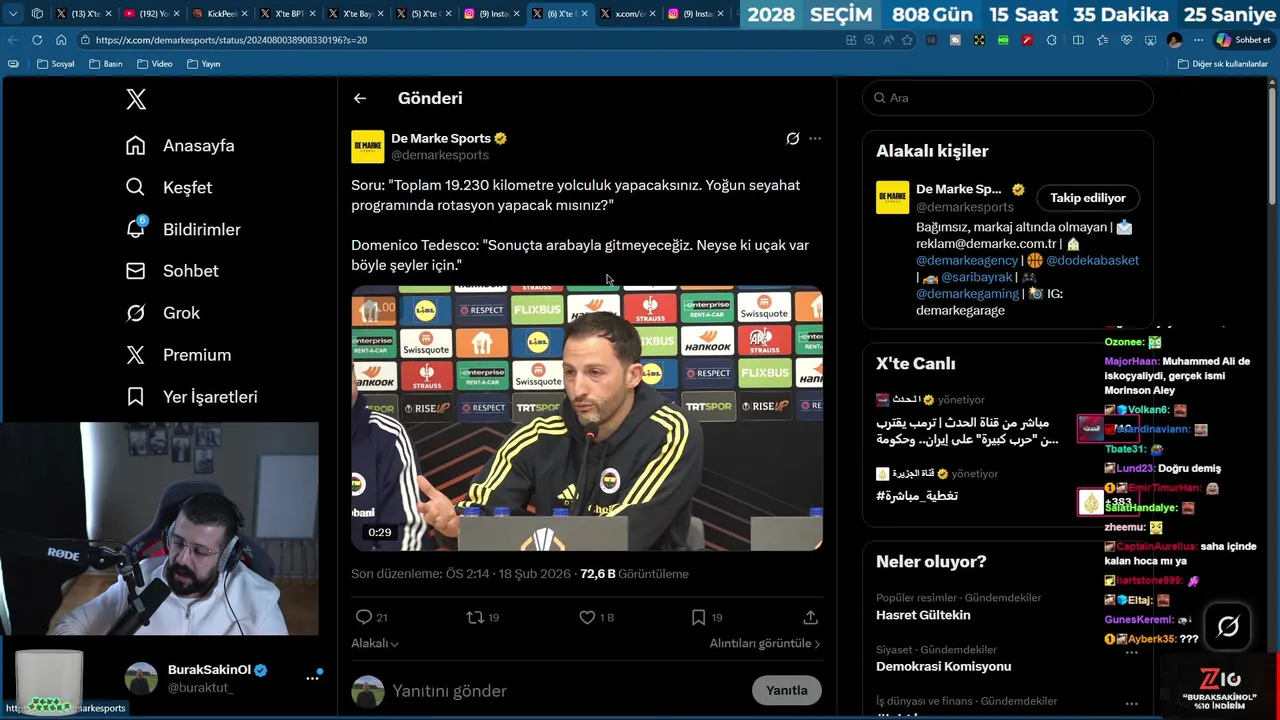
Task: Open the browser extensions puzzle icon
Action: coord(1051,40)
